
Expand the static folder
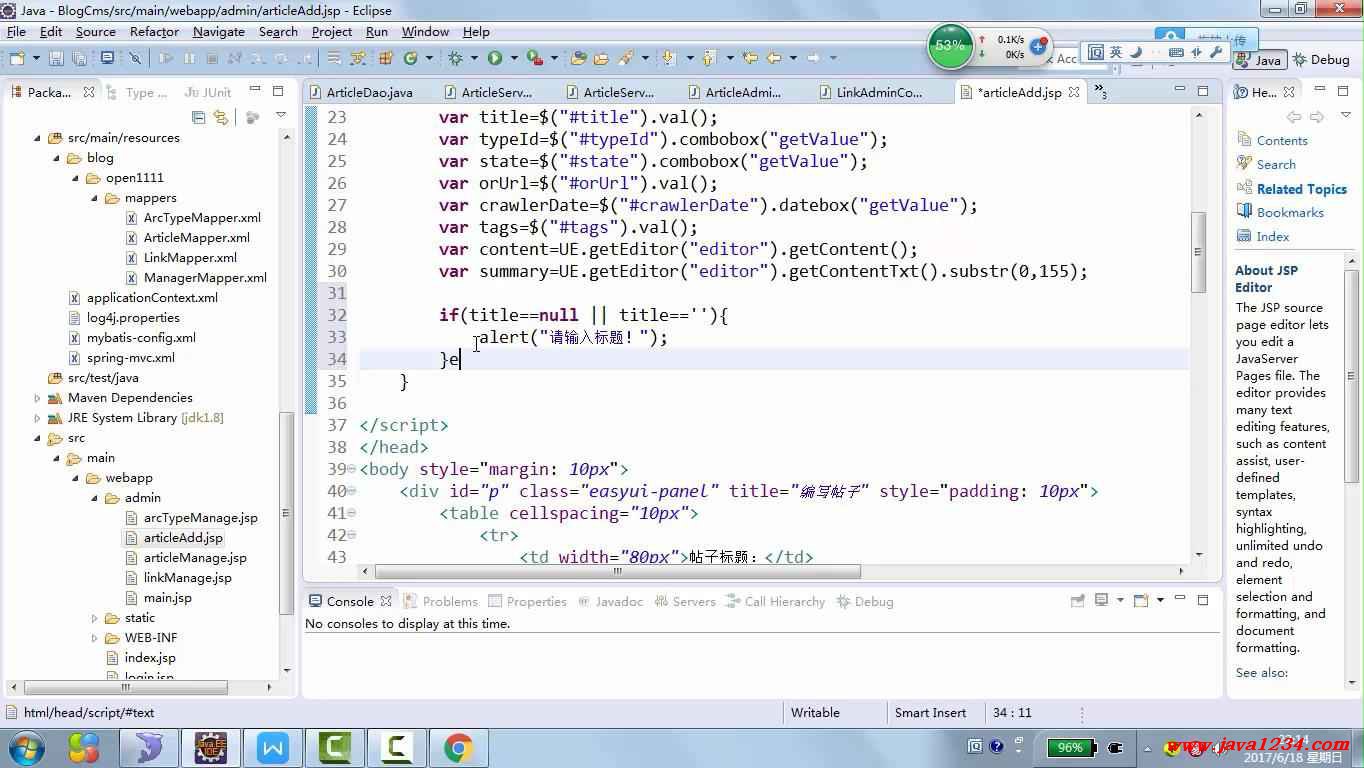pos(95,618)
